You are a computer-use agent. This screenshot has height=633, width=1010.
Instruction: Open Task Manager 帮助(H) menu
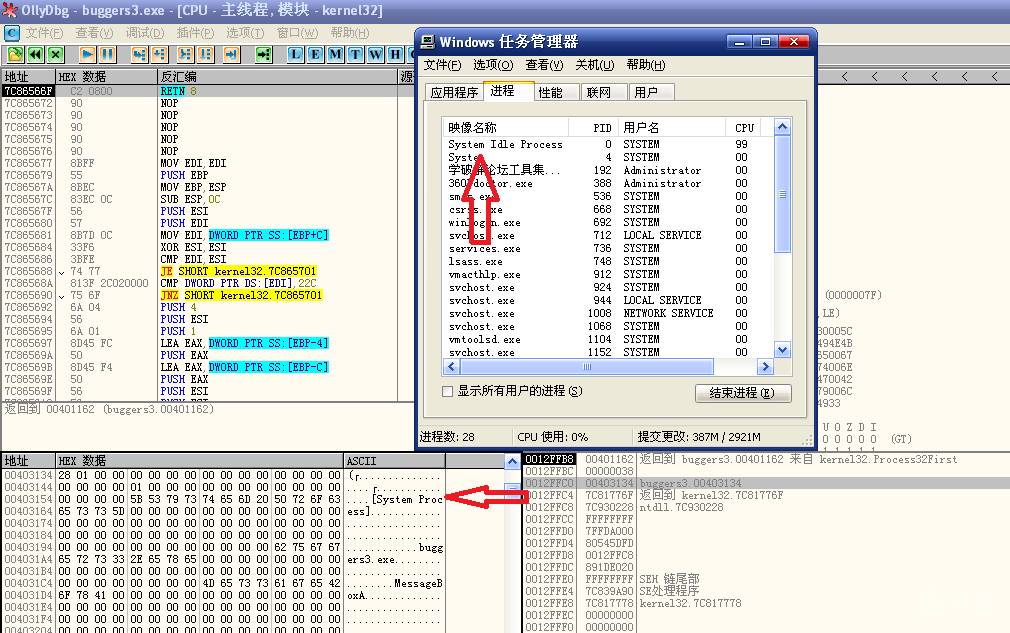pyautogui.click(x=646, y=65)
